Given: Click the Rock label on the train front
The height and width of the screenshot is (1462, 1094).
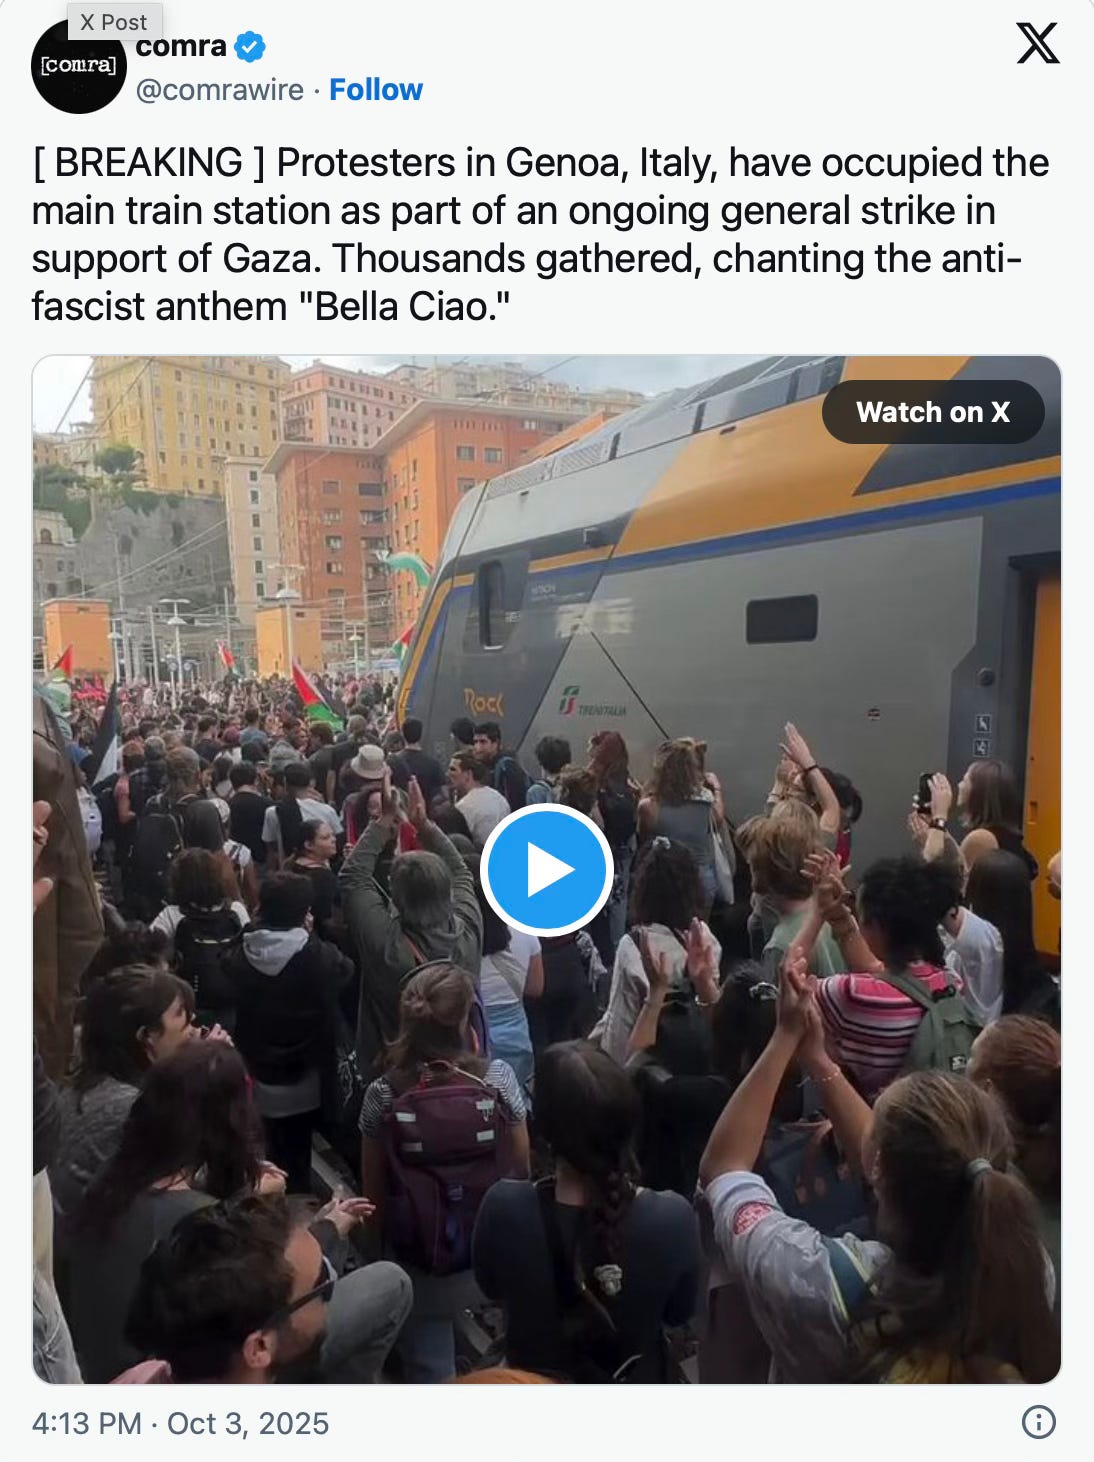Looking at the screenshot, I should point(484,702).
